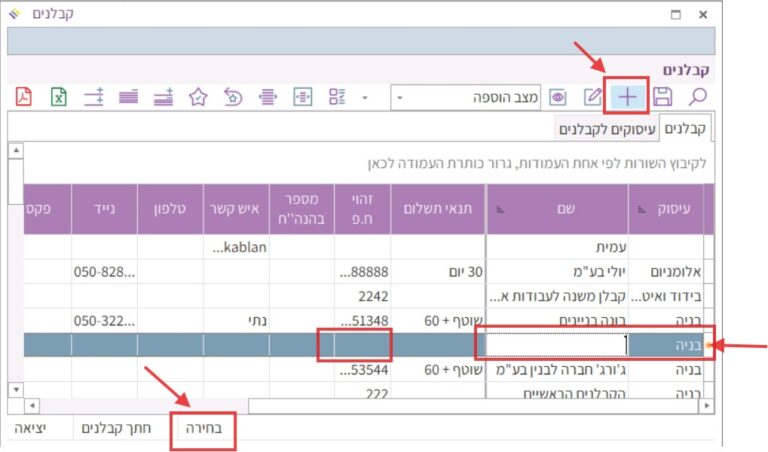Click the star with arrow icon
The height and width of the screenshot is (452, 768).
tap(232, 97)
